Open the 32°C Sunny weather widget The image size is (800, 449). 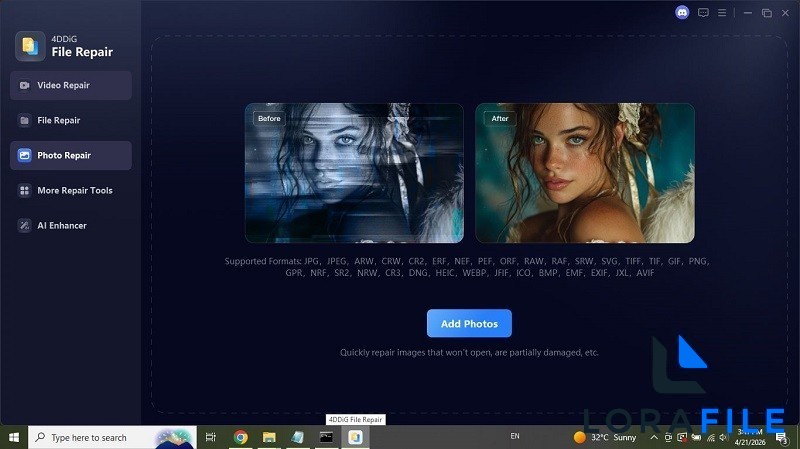[x=605, y=437]
